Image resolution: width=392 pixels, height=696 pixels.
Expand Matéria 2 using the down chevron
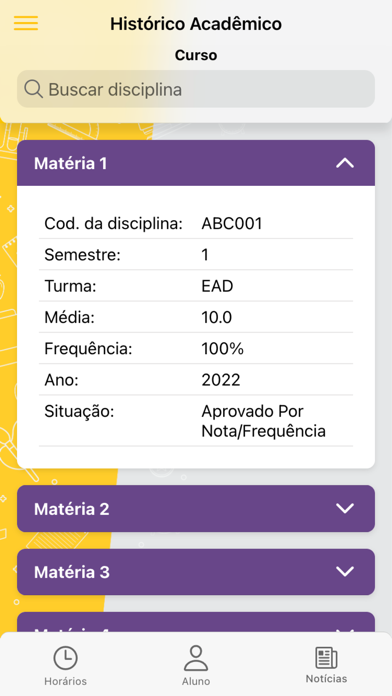tap(345, 508)
